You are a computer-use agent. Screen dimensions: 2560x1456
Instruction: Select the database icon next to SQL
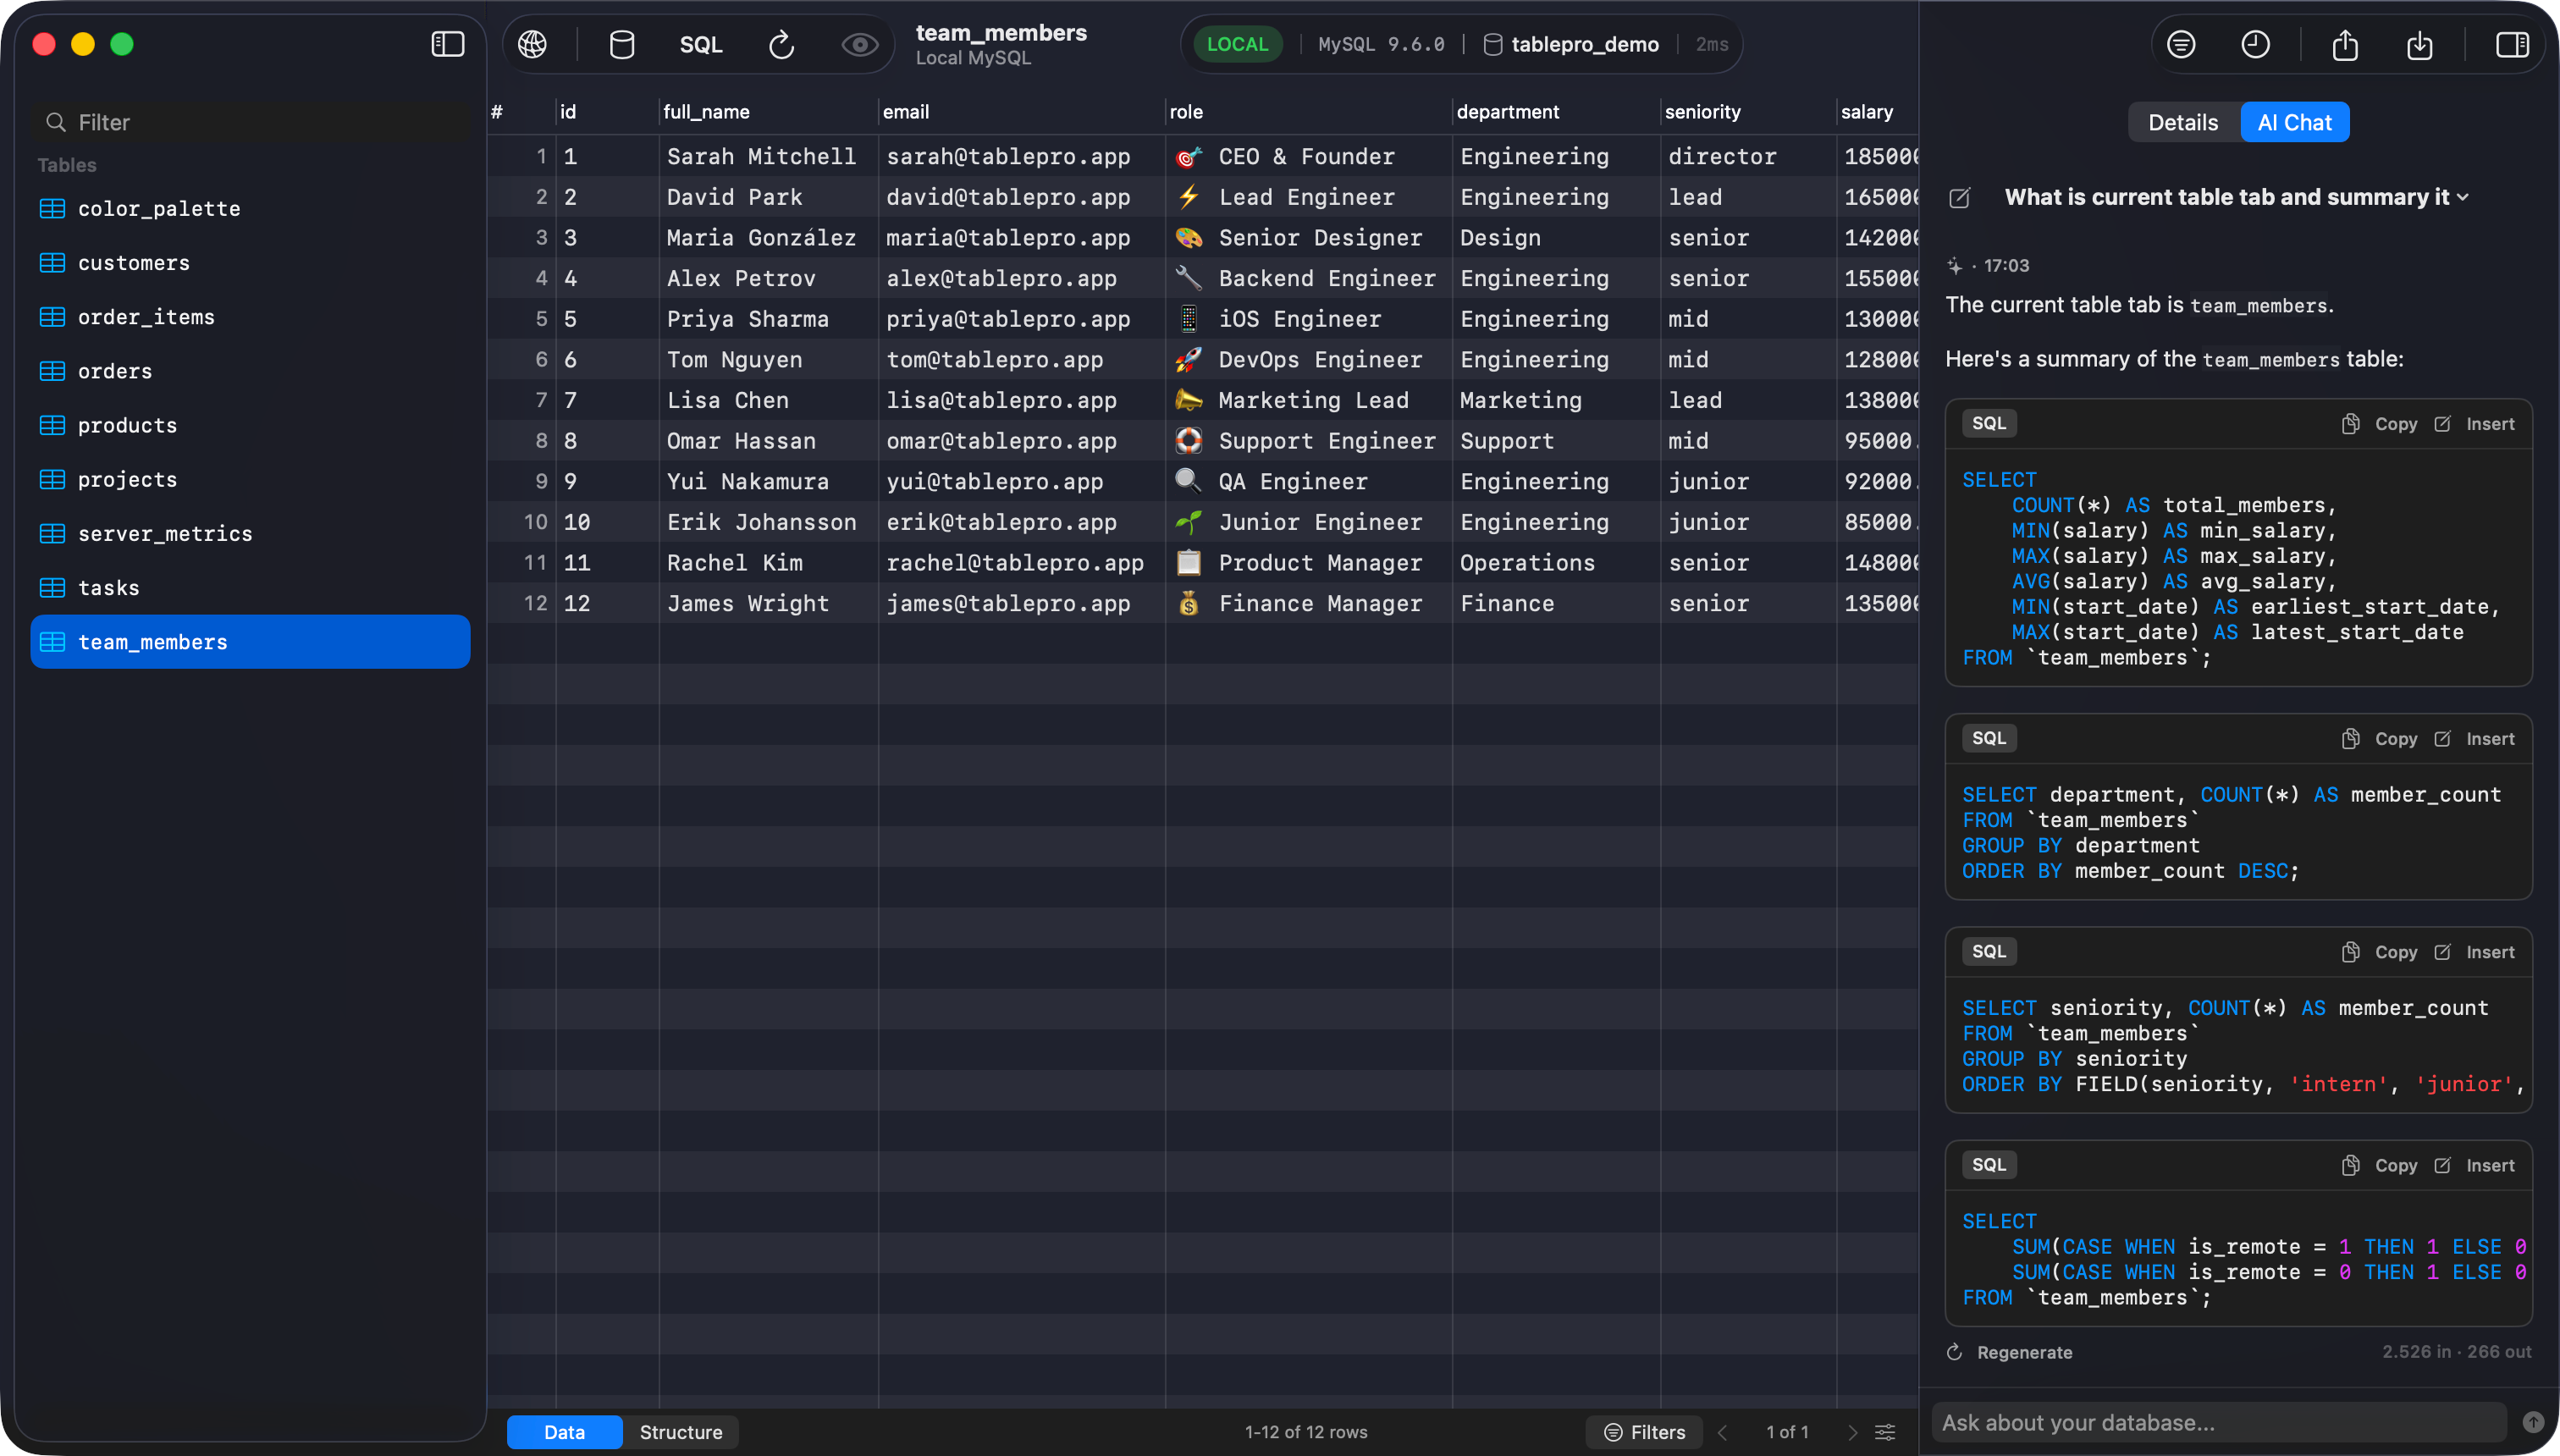point(621,44)
